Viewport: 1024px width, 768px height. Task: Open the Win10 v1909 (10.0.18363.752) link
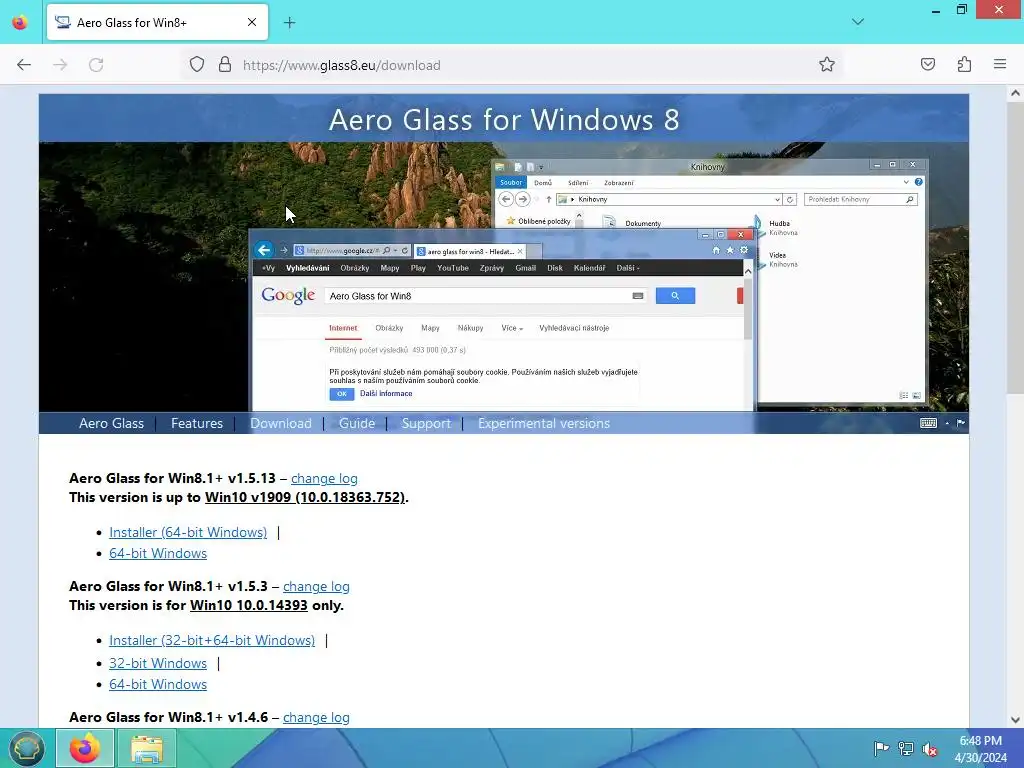pyautogui.click(x=305, y=498)
